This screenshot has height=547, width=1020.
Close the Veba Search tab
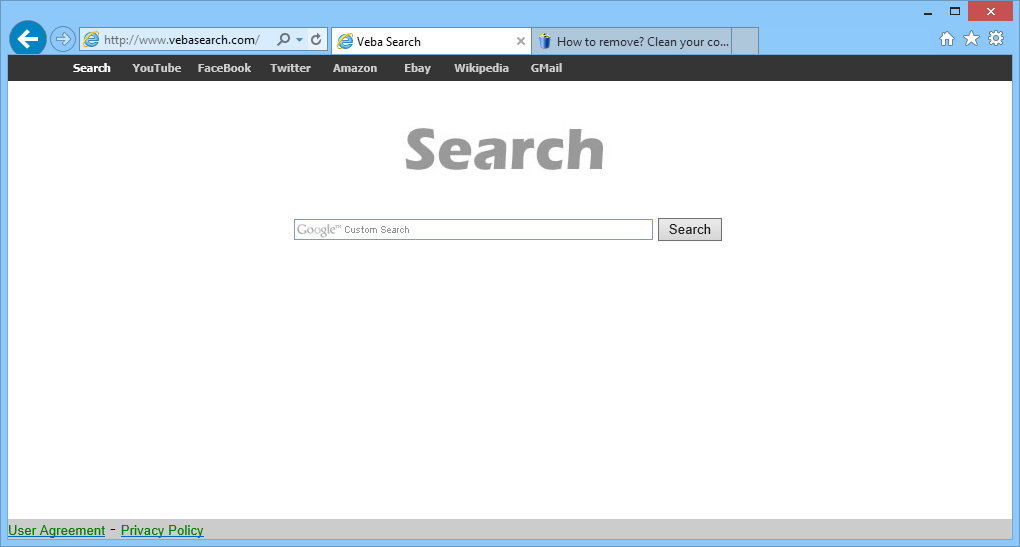(520, 41)
